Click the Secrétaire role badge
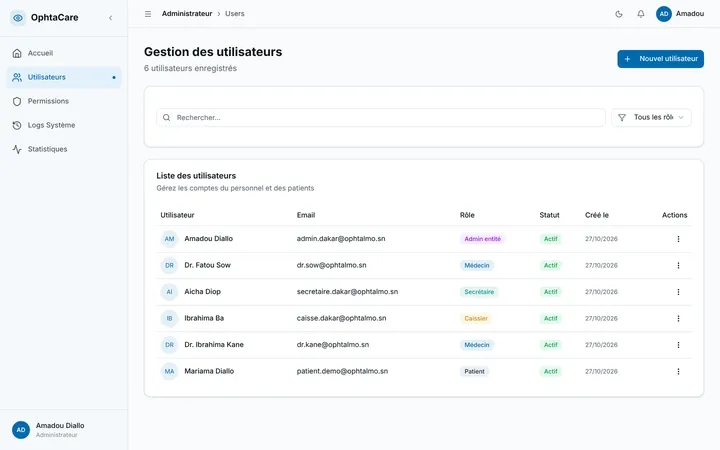The height and width of the screenshot is (450, 720). tap(479, 292)
